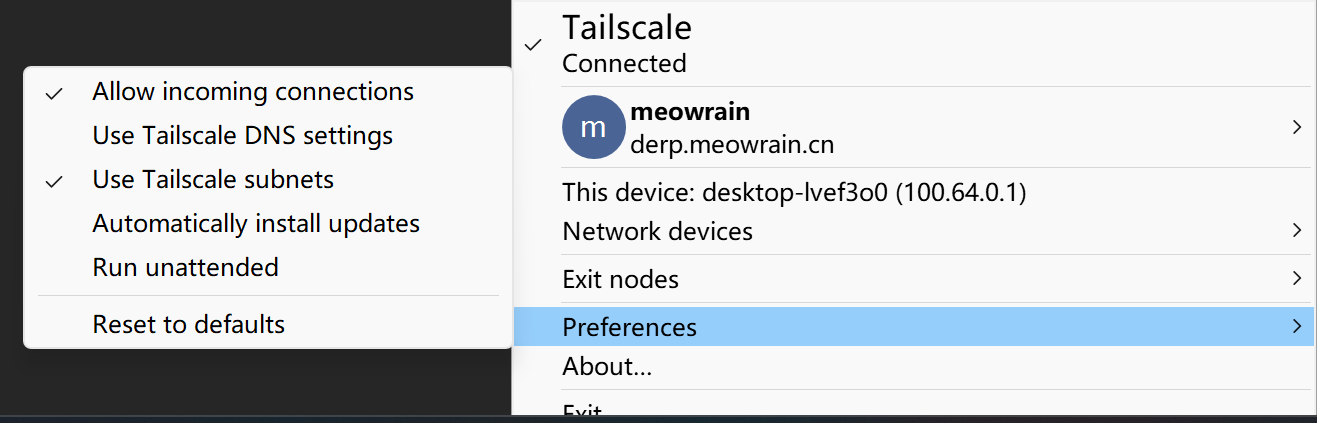Image resolution: width=1317 pixels, height=423 pixels.
Task: Click the Exit menu item
Action: [582, 411]
